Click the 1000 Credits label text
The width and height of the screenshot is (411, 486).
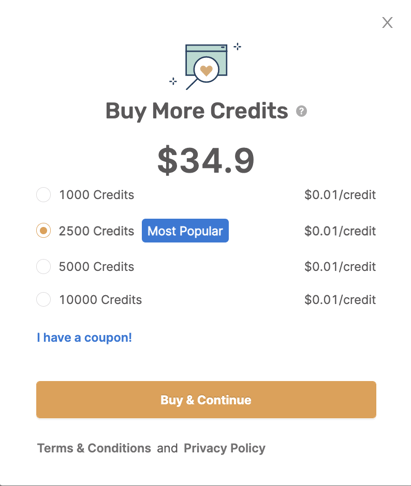tap(97, 195)
